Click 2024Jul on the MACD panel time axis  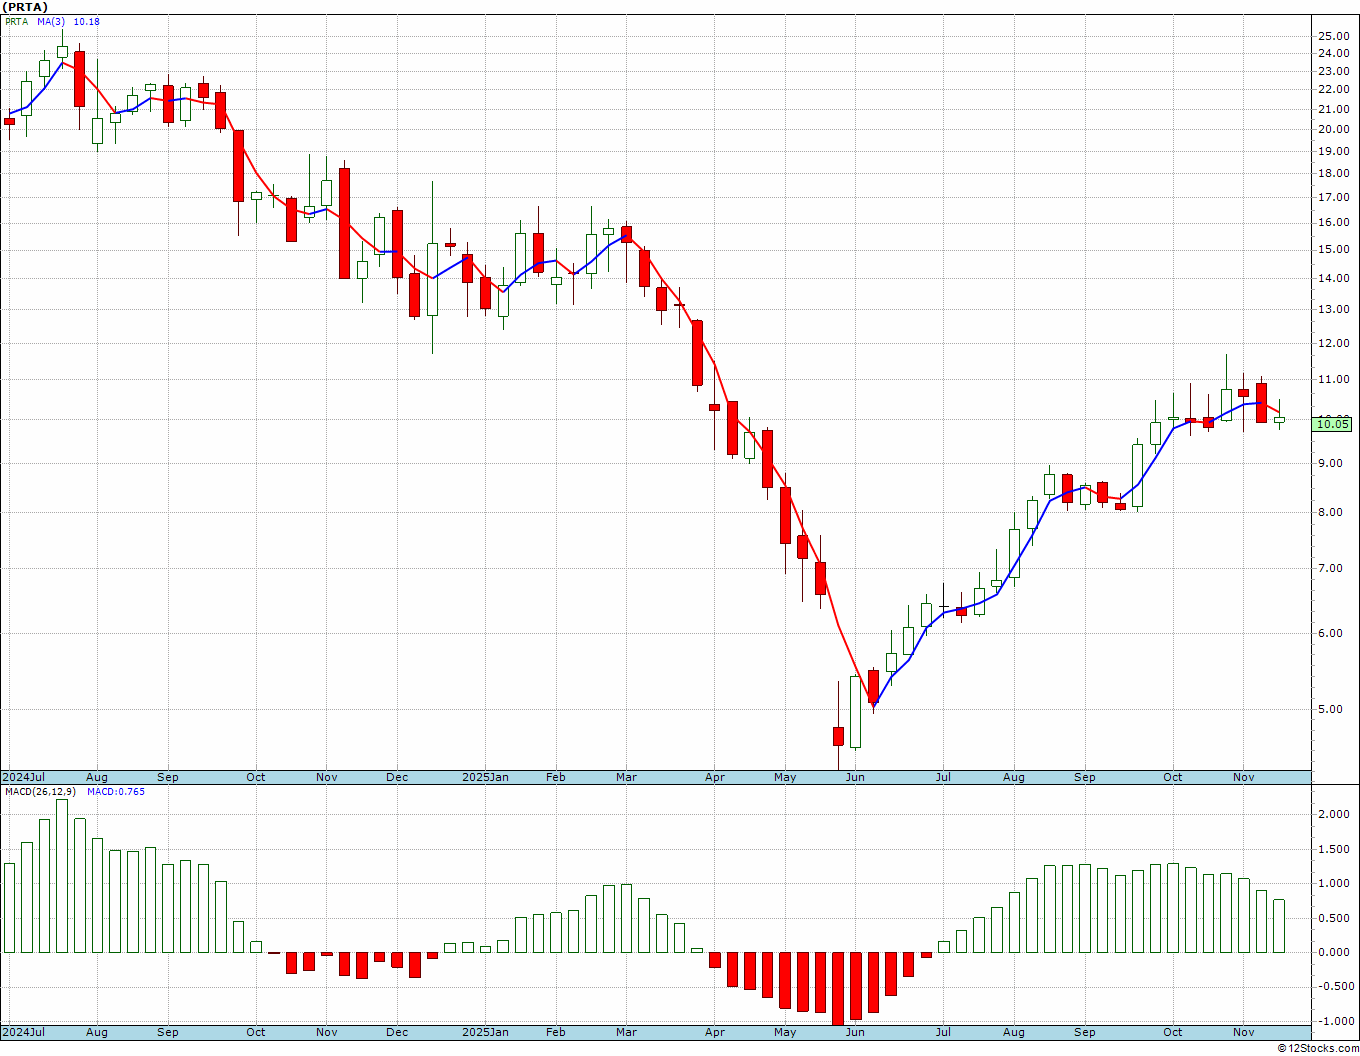tap(24, 1032)
